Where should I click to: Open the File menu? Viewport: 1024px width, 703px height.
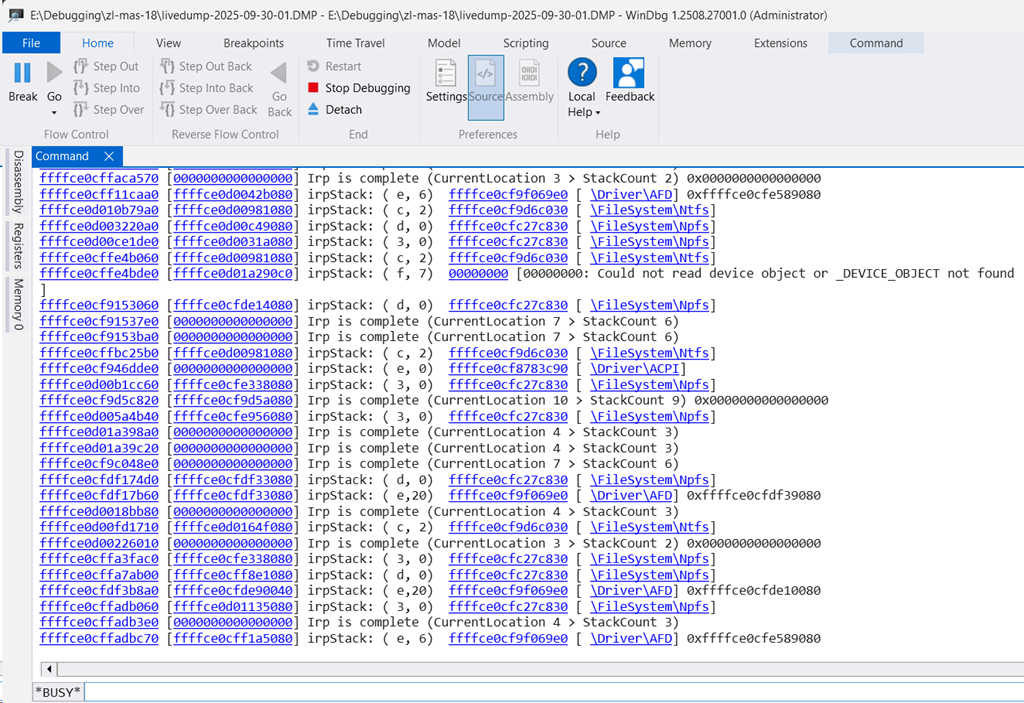(x=31, y=43)
